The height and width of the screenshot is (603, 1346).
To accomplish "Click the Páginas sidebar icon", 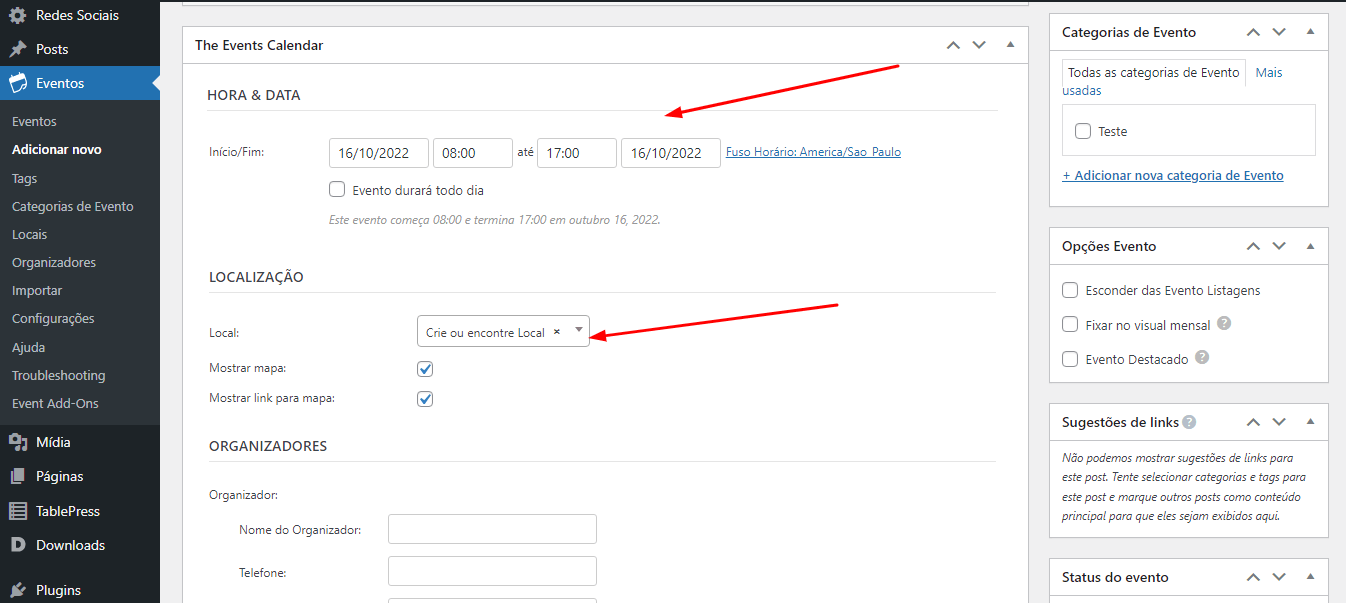I will point(18,476).
